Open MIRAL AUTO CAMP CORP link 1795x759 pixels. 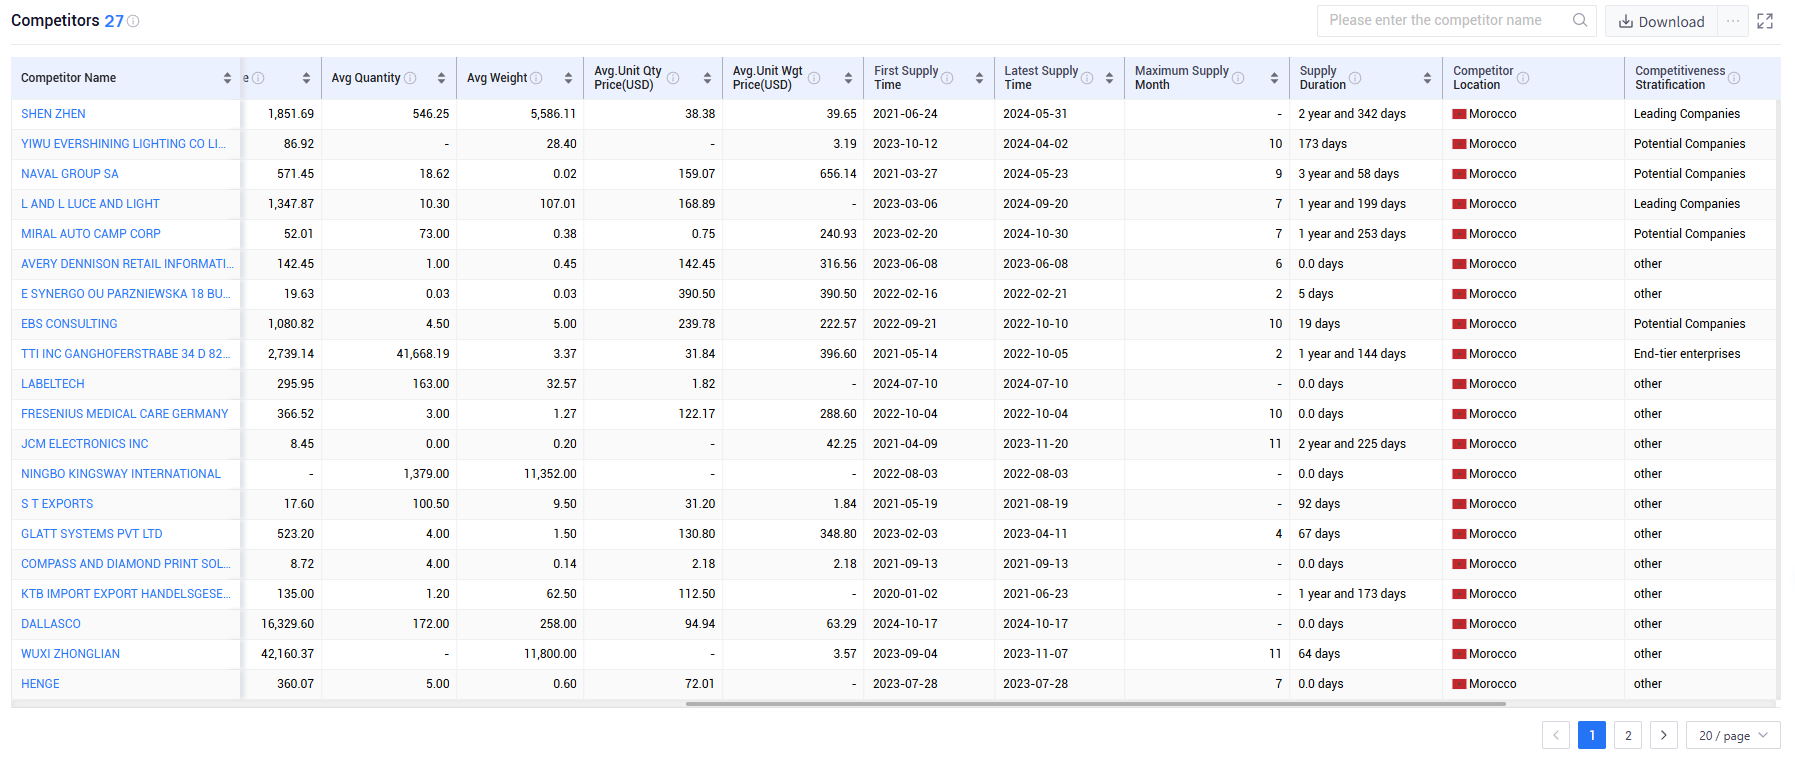(91, 234)
